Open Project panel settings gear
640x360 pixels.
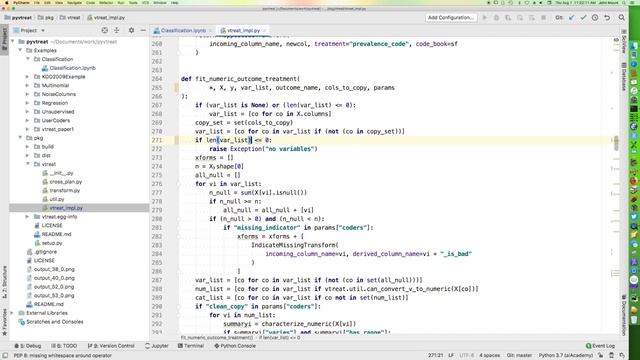131,30
